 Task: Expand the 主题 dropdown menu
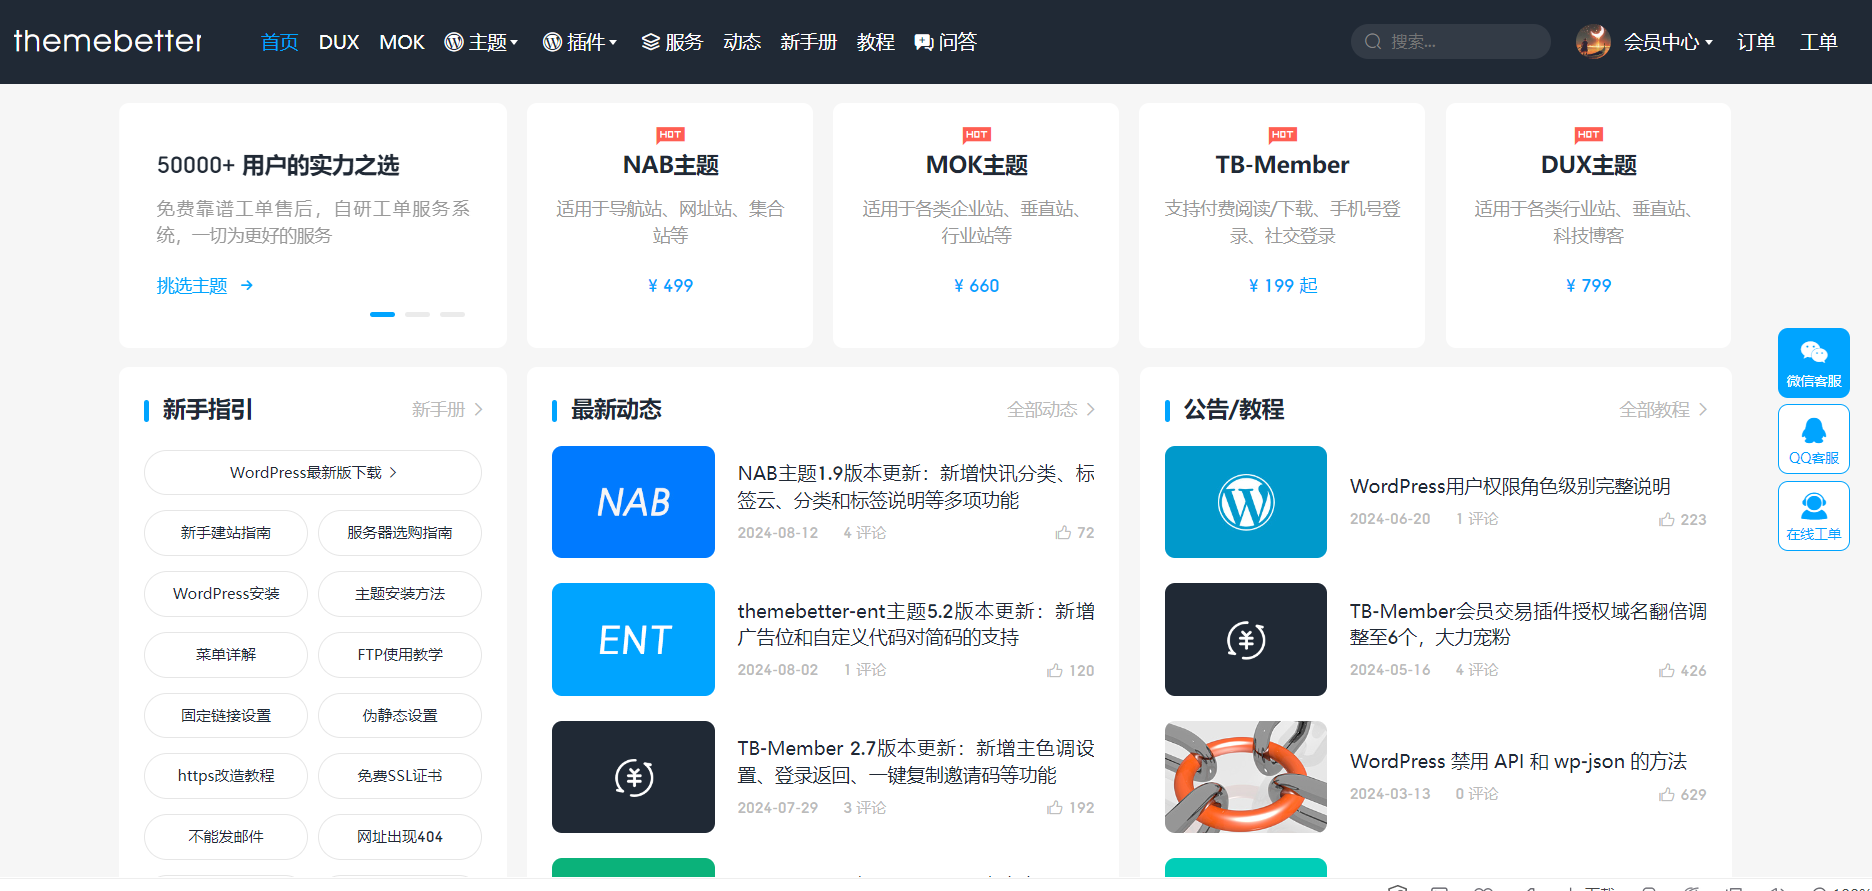[x=481, y=42]
